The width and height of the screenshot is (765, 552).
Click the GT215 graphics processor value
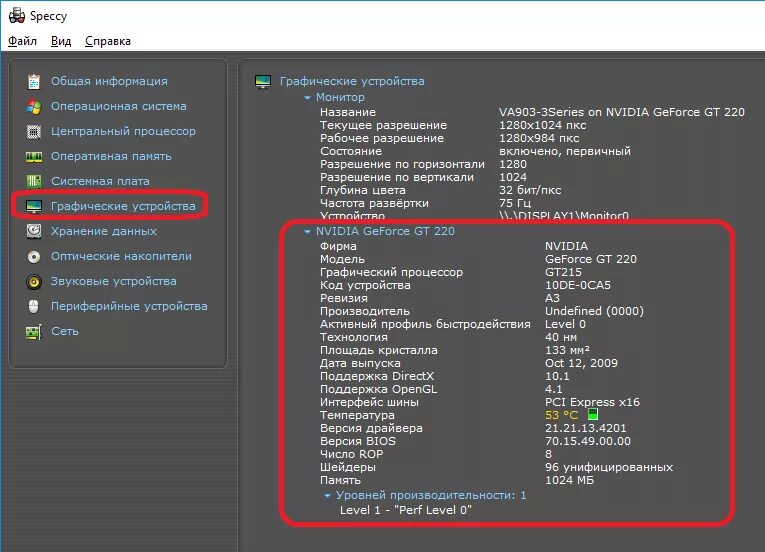point(564,272)
